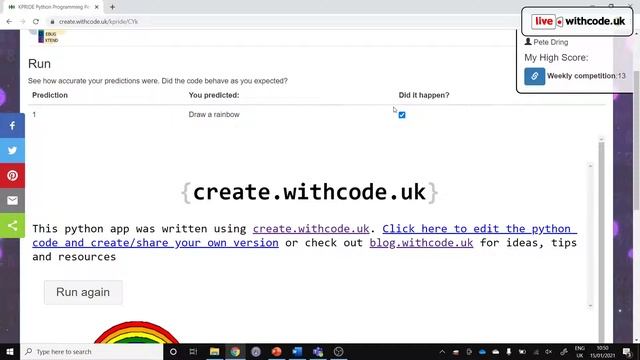Switch to Chrome on the taskbar

(x=235, y=351)
